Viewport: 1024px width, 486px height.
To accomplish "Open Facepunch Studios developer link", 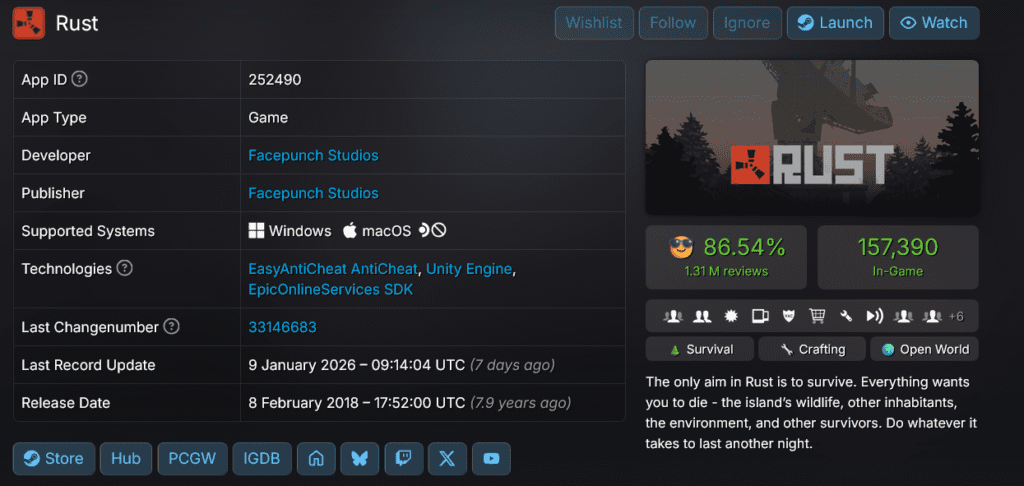I will click(313, 155).
